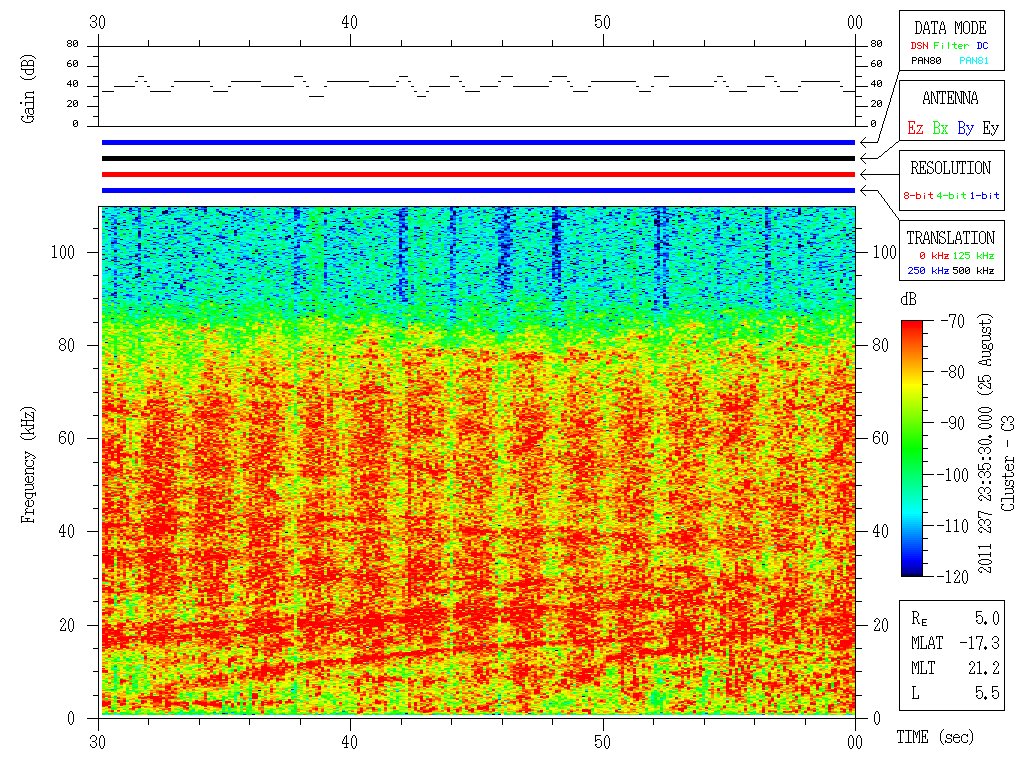The width and height of the screenshot is (1024, 768).
Task: Click the PAN80 label
Action: pos(926,61)
